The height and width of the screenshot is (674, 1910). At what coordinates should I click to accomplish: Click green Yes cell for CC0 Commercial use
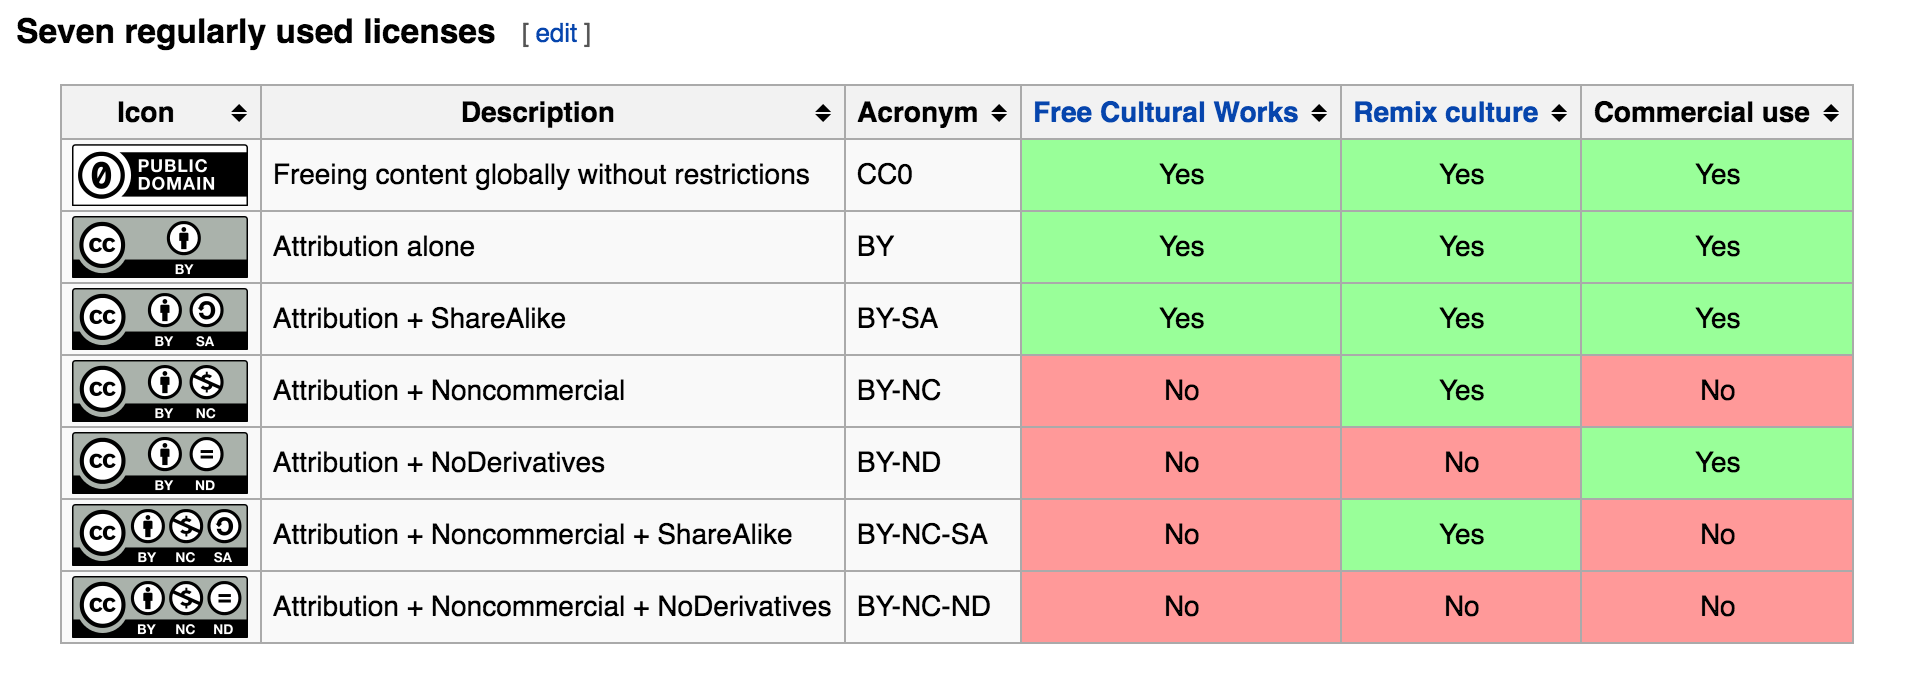pos(1717,175)
